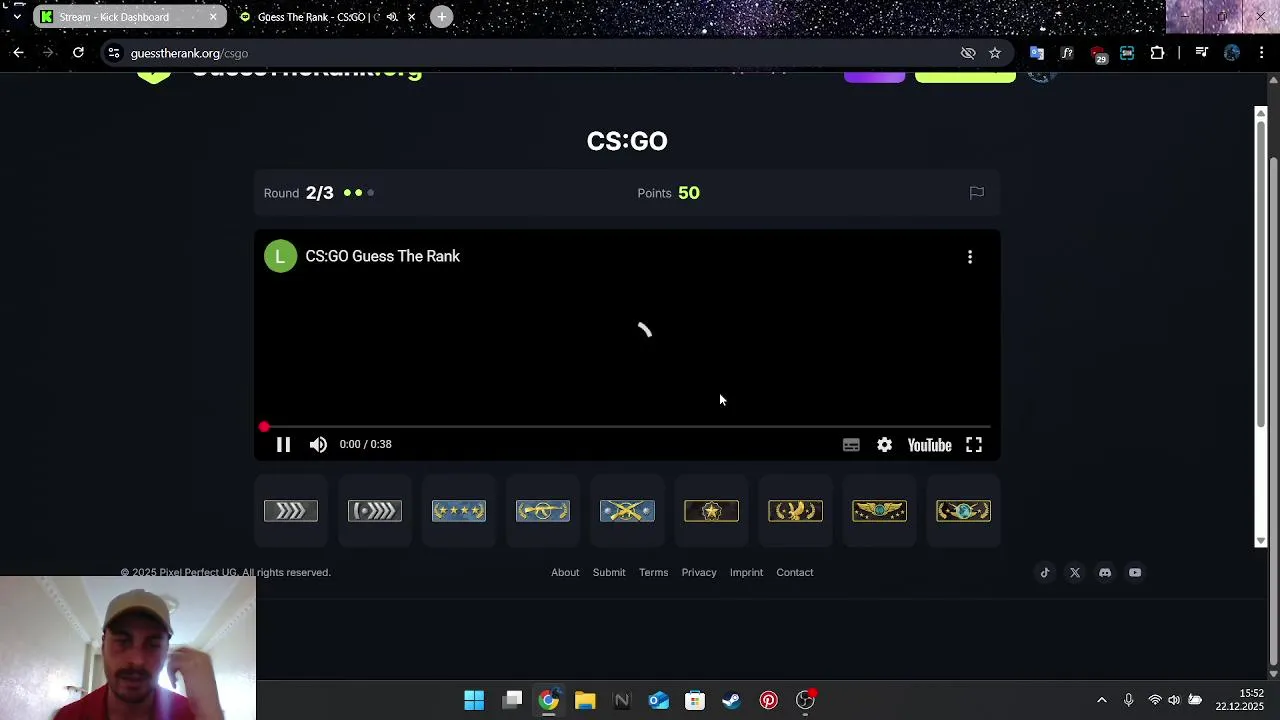Image resolution: width=1280 pixels, height=720 pixels.
Task: Open the Extensions puzzle menu
Action: pyautogui.click(x=1157, y=53)
